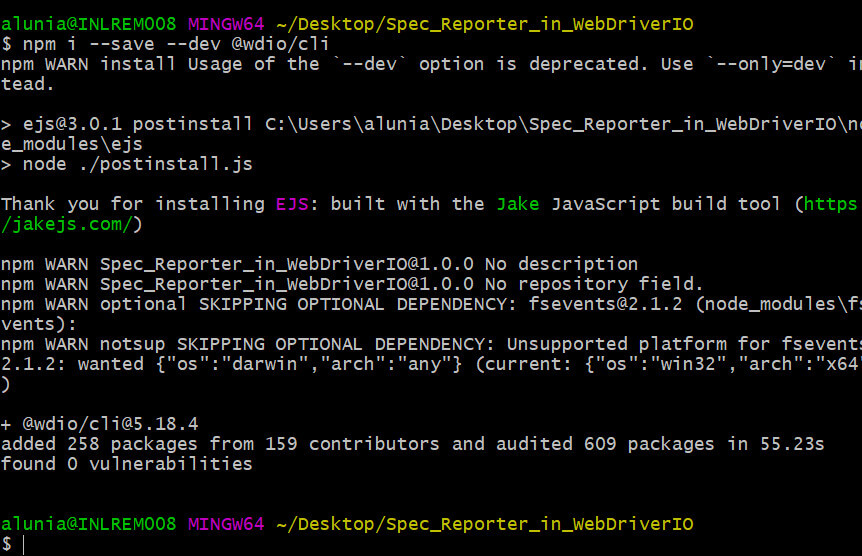Click the 'fsevents@2.1.2' dependency text
The width and height of the screenshot is (862, 556).
(x=605, y=304)
